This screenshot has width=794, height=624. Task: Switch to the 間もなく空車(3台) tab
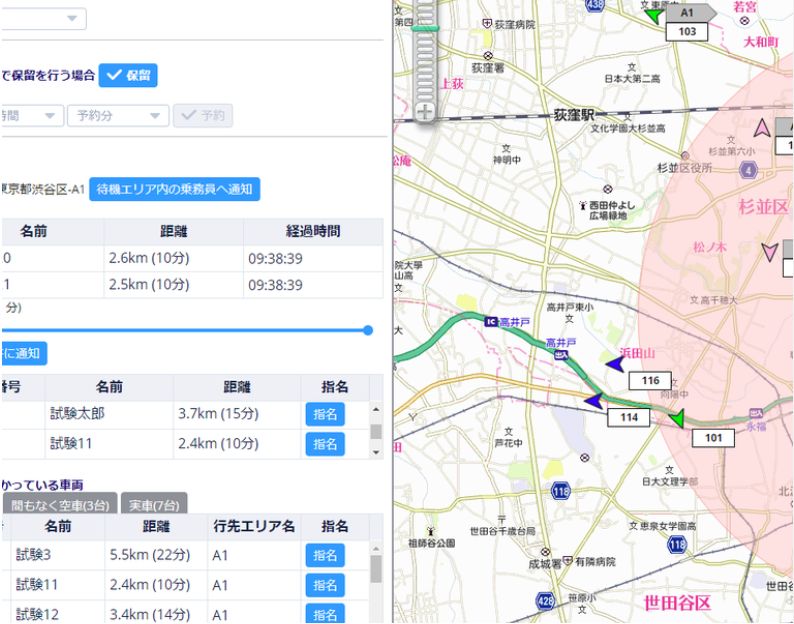(x=60, y=504)
